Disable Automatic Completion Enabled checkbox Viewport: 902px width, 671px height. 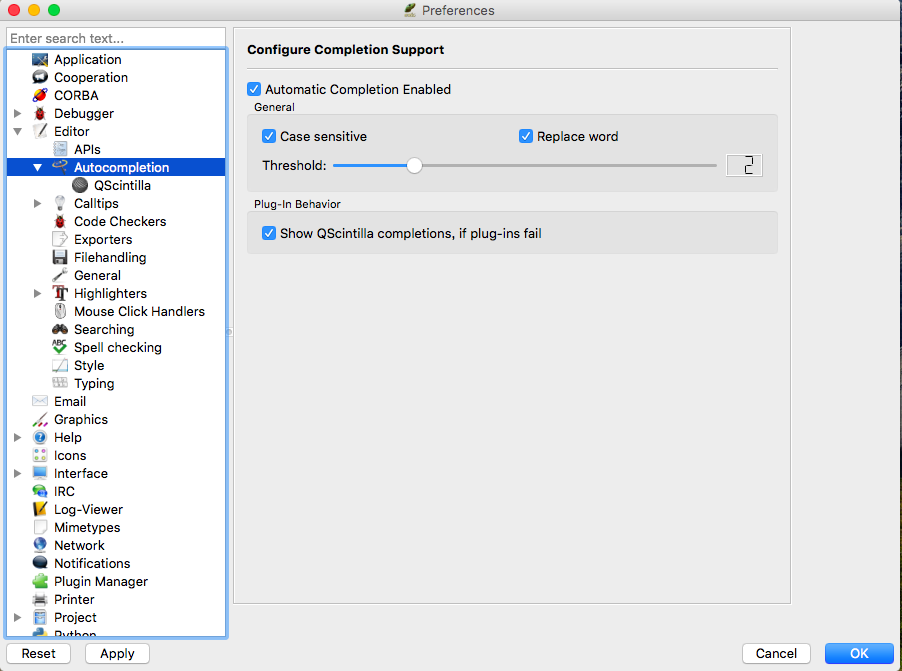click(x=254, y=90)
